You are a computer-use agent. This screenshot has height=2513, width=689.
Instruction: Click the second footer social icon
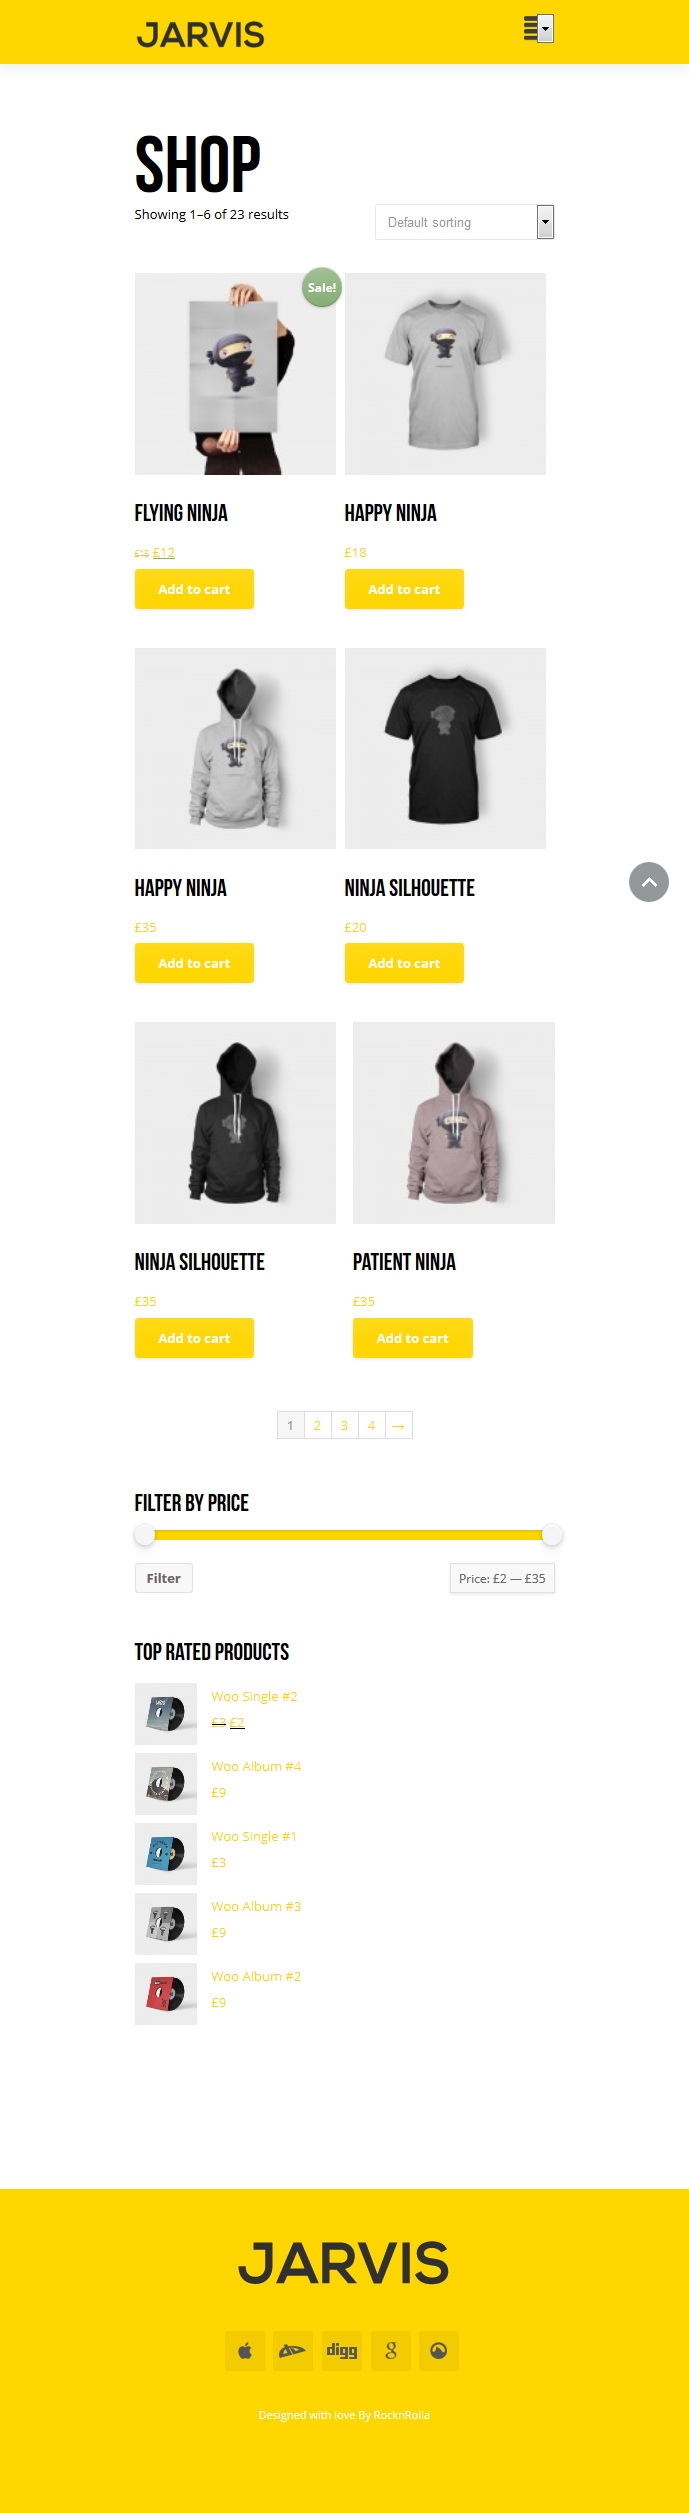click(x=293, y=2351)
